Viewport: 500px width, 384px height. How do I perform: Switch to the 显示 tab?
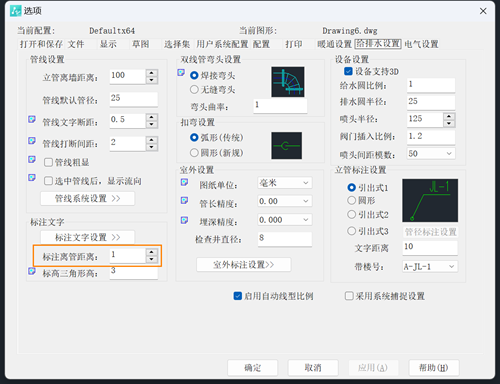tap(108, 44)
